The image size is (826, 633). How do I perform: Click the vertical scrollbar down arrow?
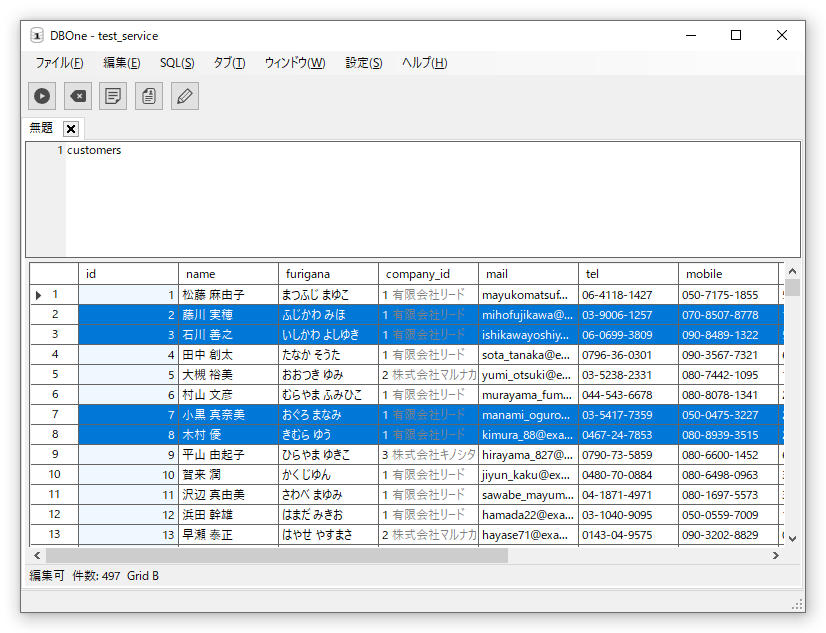792,537
